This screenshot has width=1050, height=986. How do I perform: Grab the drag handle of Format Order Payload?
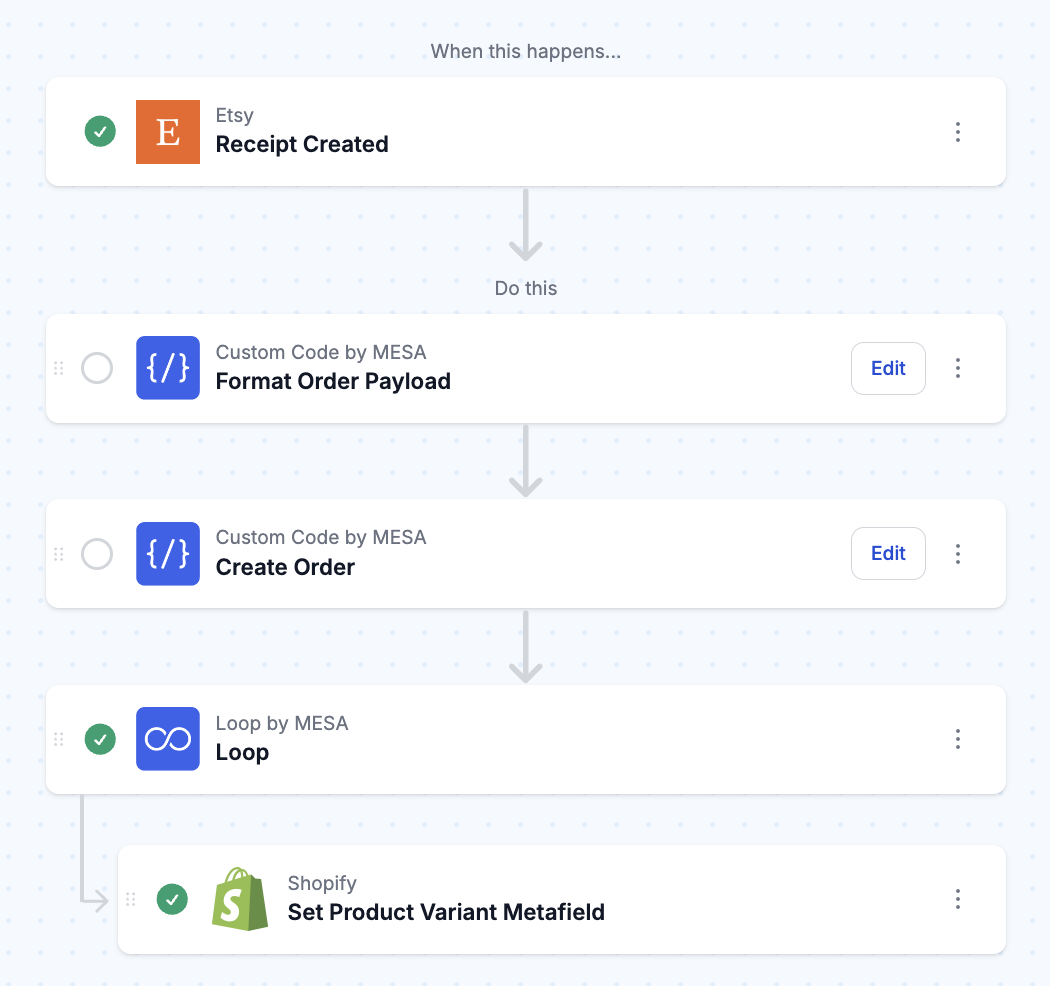59,368
